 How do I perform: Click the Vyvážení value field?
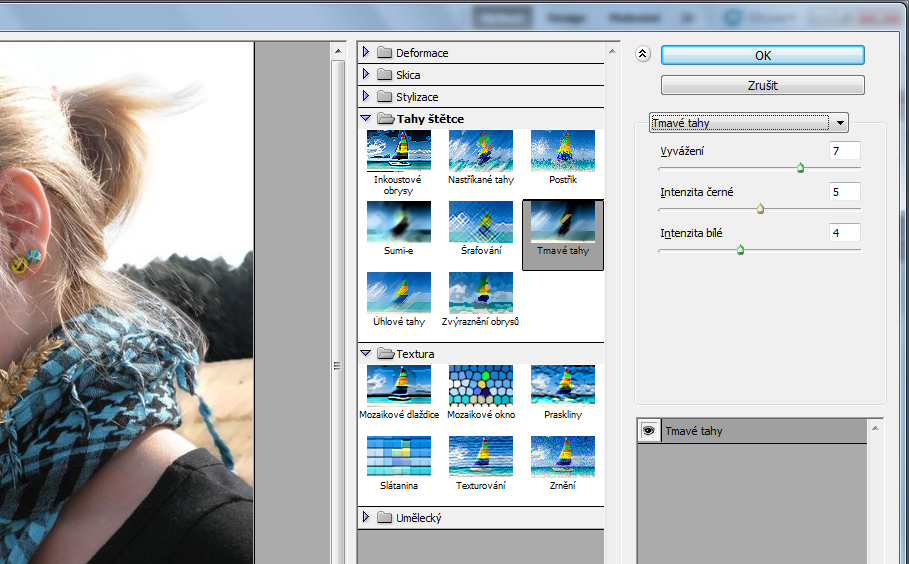[845, 151]
